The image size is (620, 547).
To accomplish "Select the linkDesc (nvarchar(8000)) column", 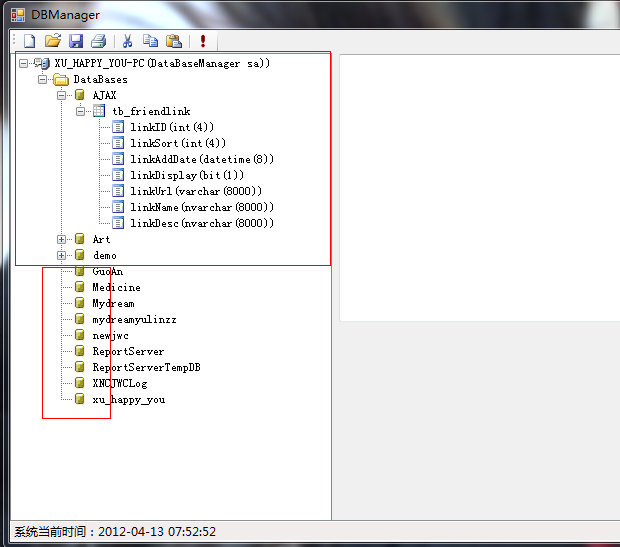I will pos(202,223).
